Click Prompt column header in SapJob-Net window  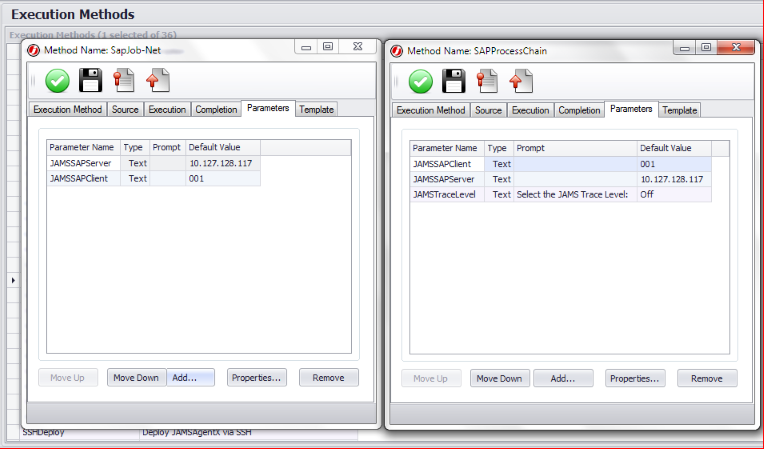(x=168, y=147)
